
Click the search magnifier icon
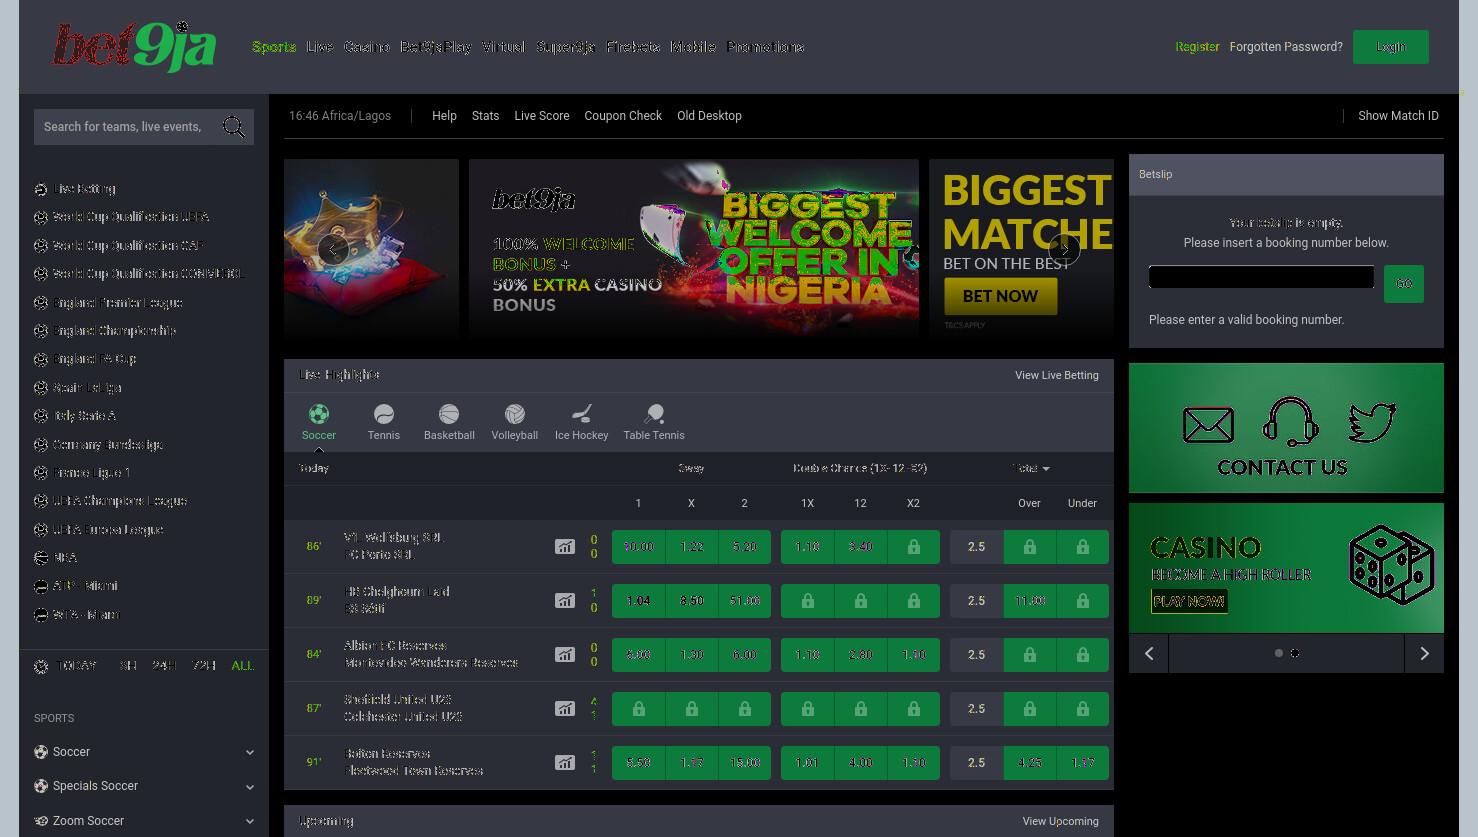pos(234,127)
